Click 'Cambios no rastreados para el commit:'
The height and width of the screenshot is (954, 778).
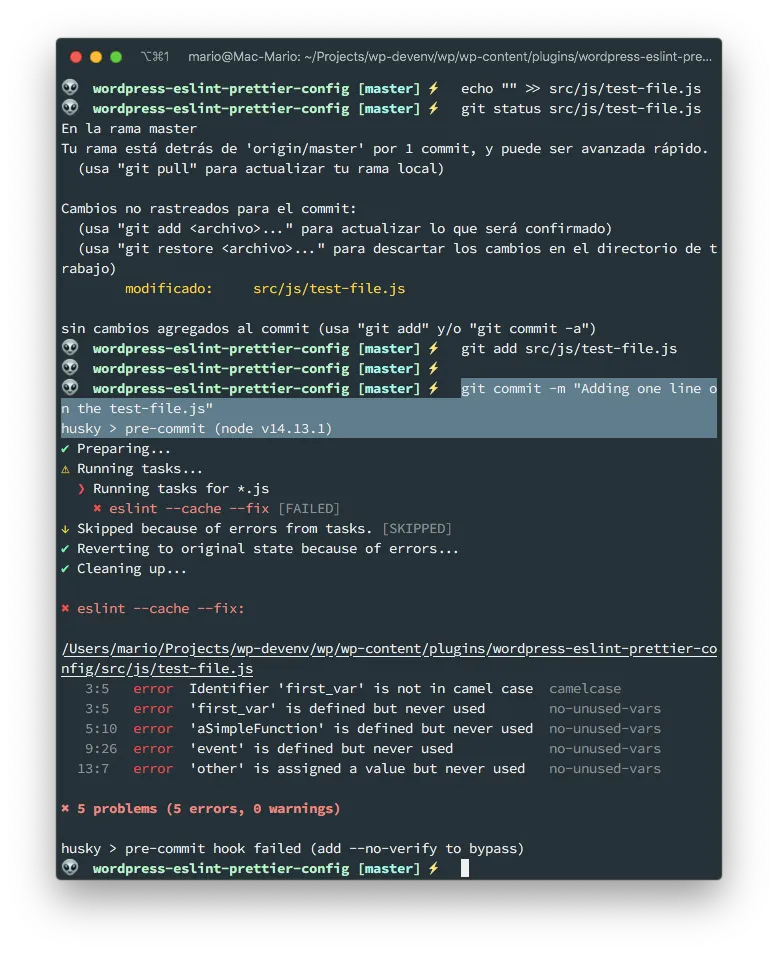[x=209, y=209]
